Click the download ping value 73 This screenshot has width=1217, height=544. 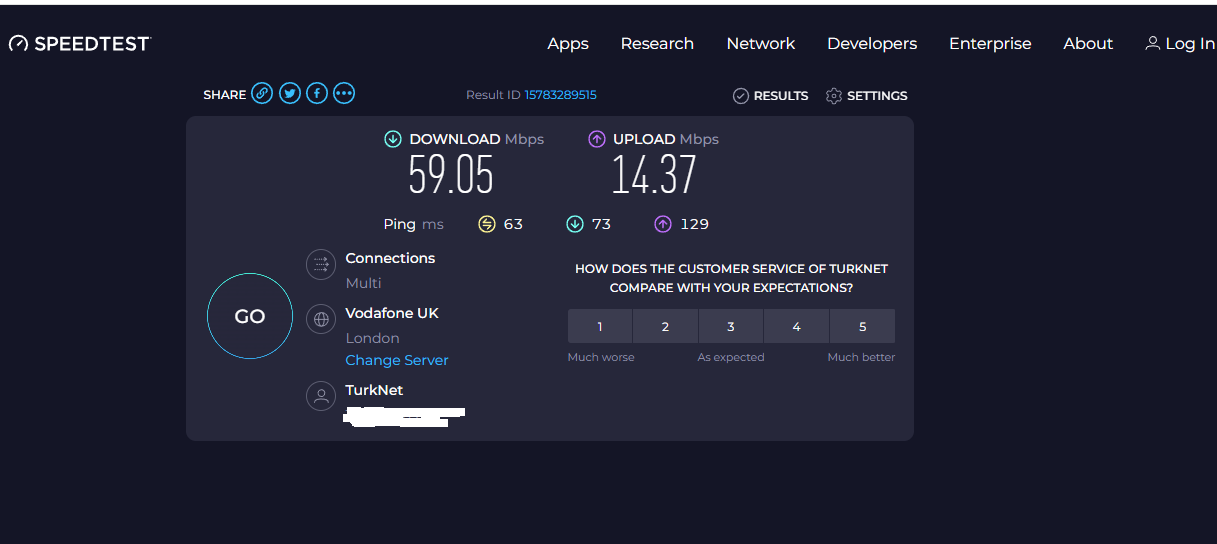(601, 224)
